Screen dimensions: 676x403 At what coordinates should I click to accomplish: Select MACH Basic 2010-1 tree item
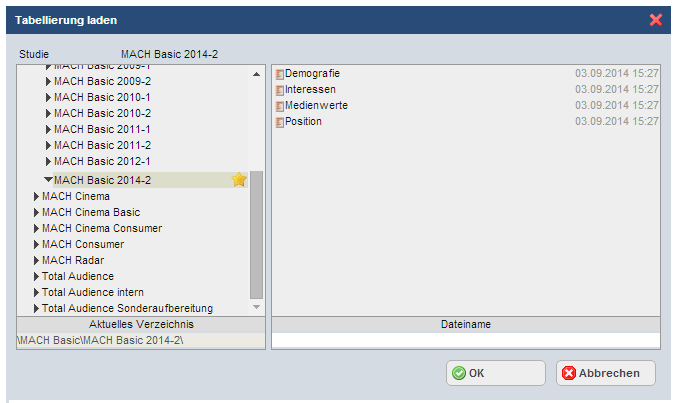pyautogui.click(x=102, y=97)
